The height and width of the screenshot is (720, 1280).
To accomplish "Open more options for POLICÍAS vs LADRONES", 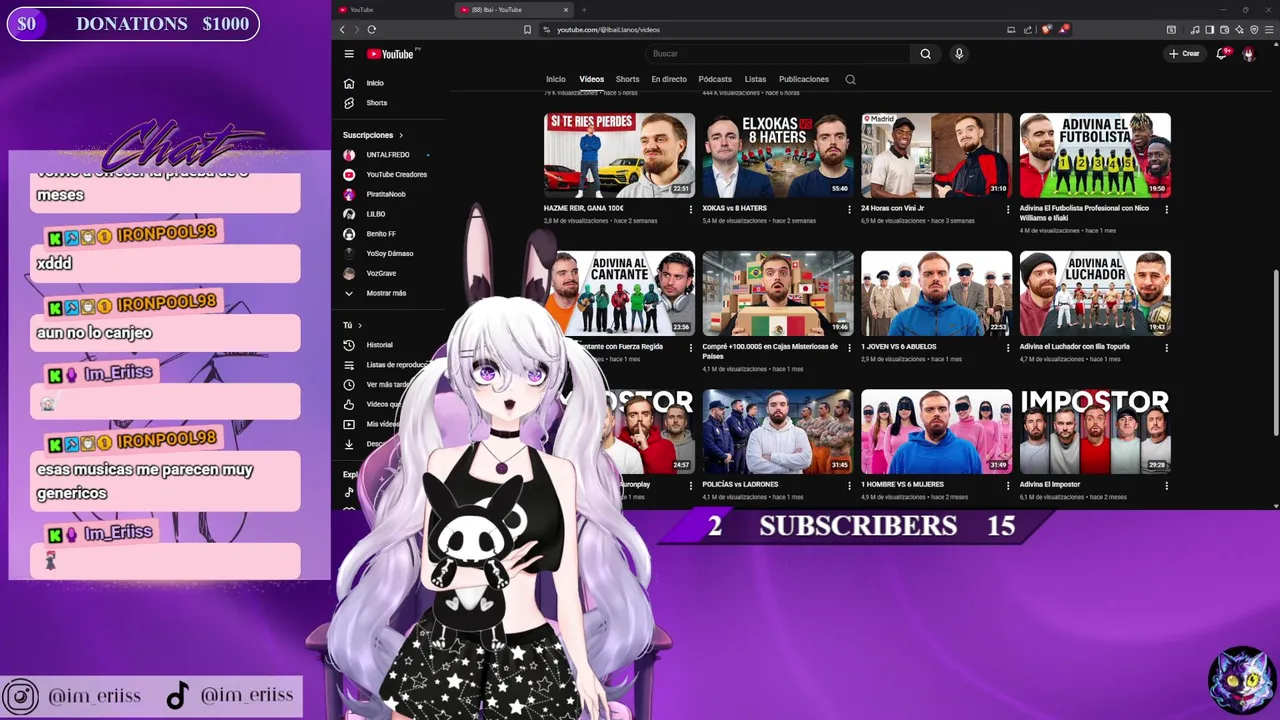I will click(x=849, y=486).
